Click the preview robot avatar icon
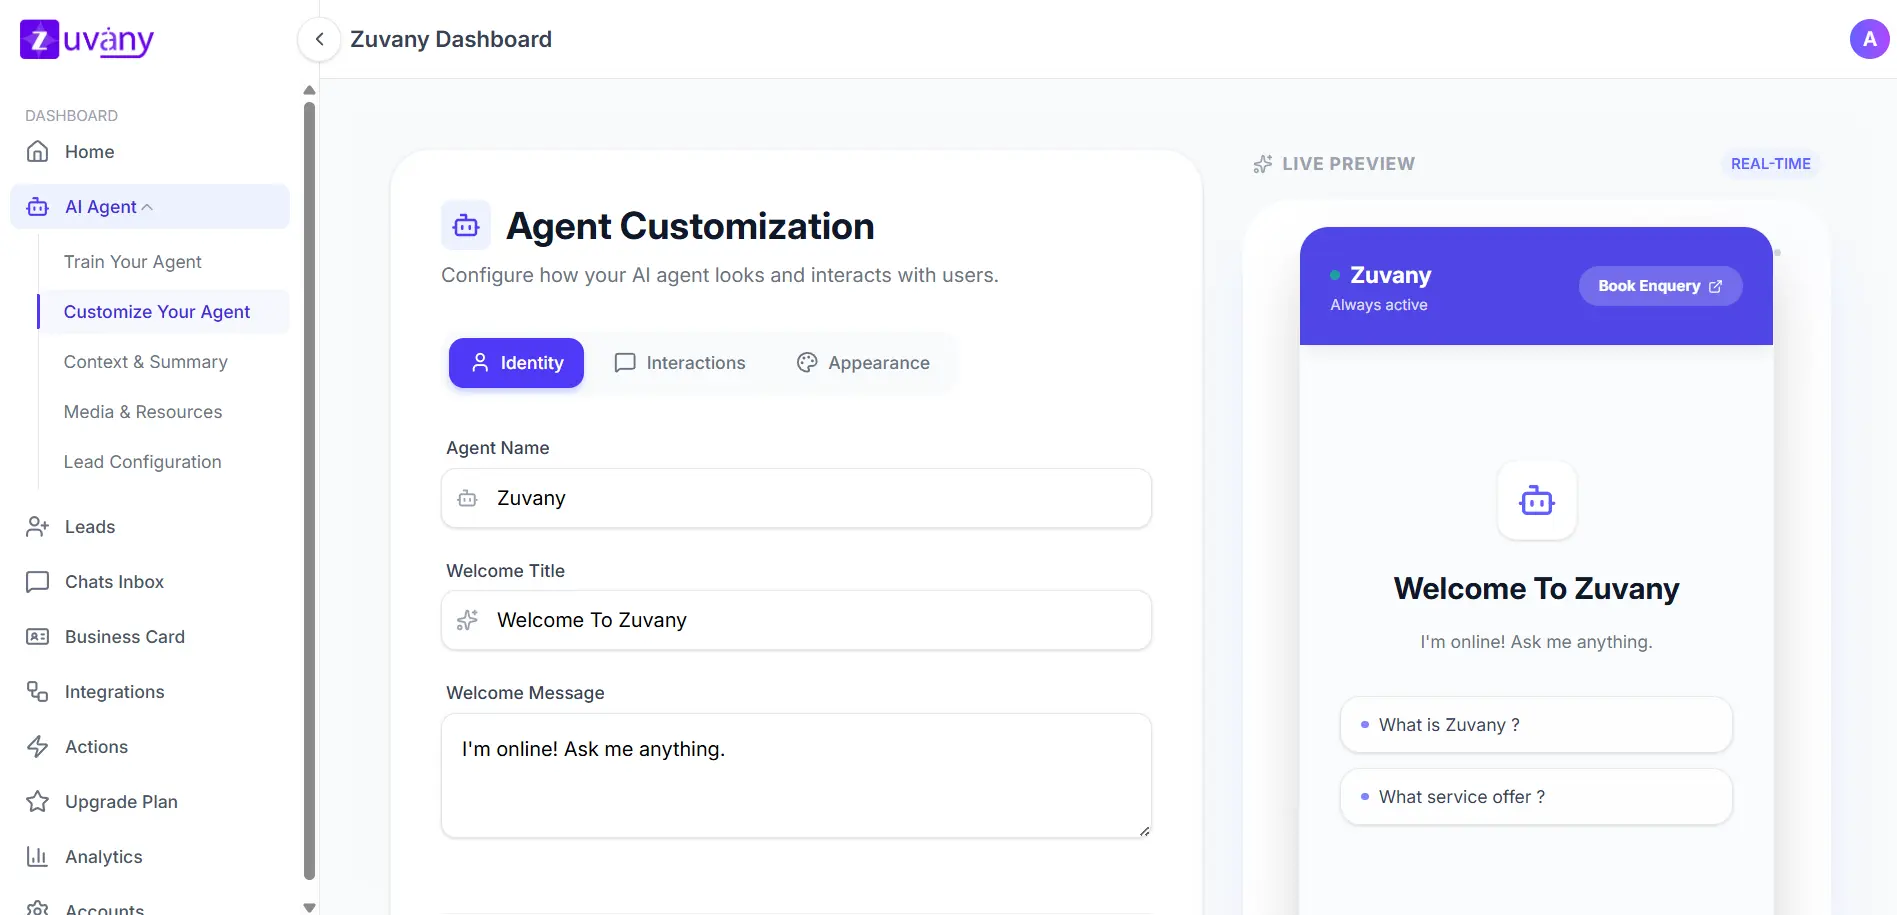Screen dimensions: 1897x915 1536,500
